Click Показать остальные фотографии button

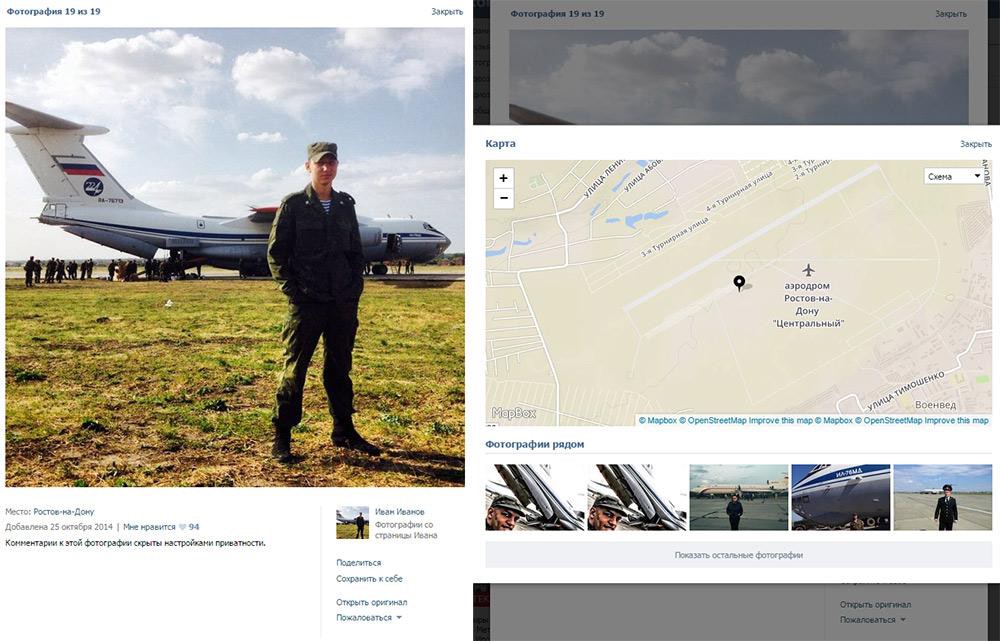tap(739, 555)
